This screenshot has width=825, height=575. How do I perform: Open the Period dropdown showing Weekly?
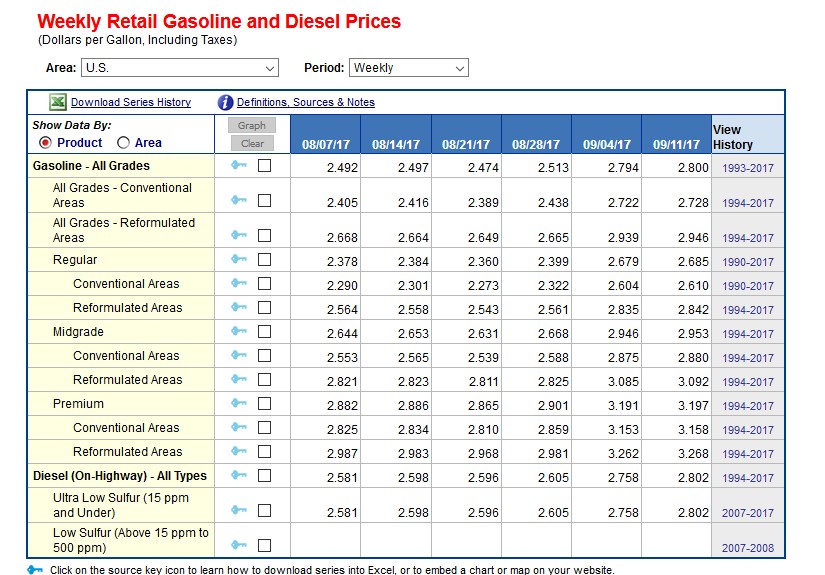coord(408,68)
